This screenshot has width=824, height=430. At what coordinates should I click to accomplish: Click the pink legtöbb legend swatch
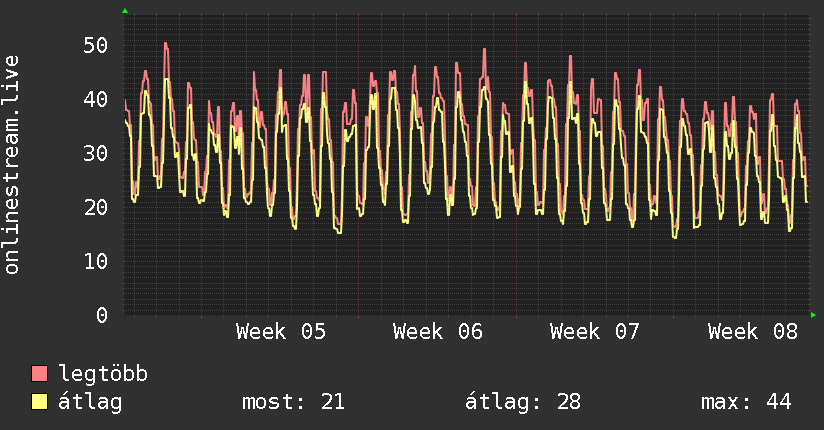pos(39,373)
